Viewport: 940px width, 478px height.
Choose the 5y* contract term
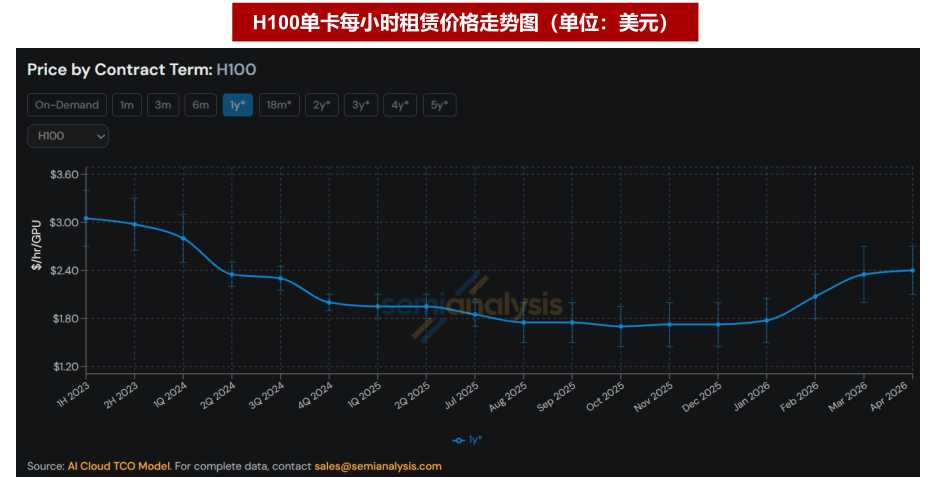[439, 105]
